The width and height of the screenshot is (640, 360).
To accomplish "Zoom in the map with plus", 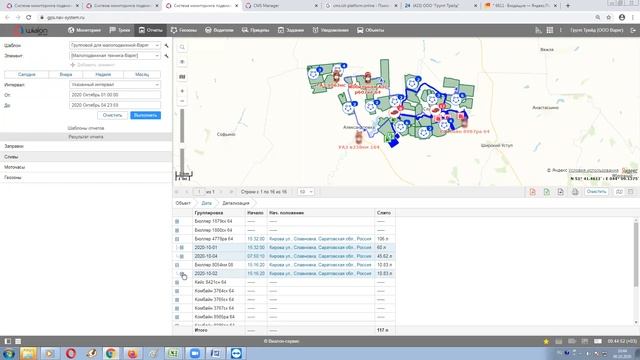I will (x=182, y=91).
